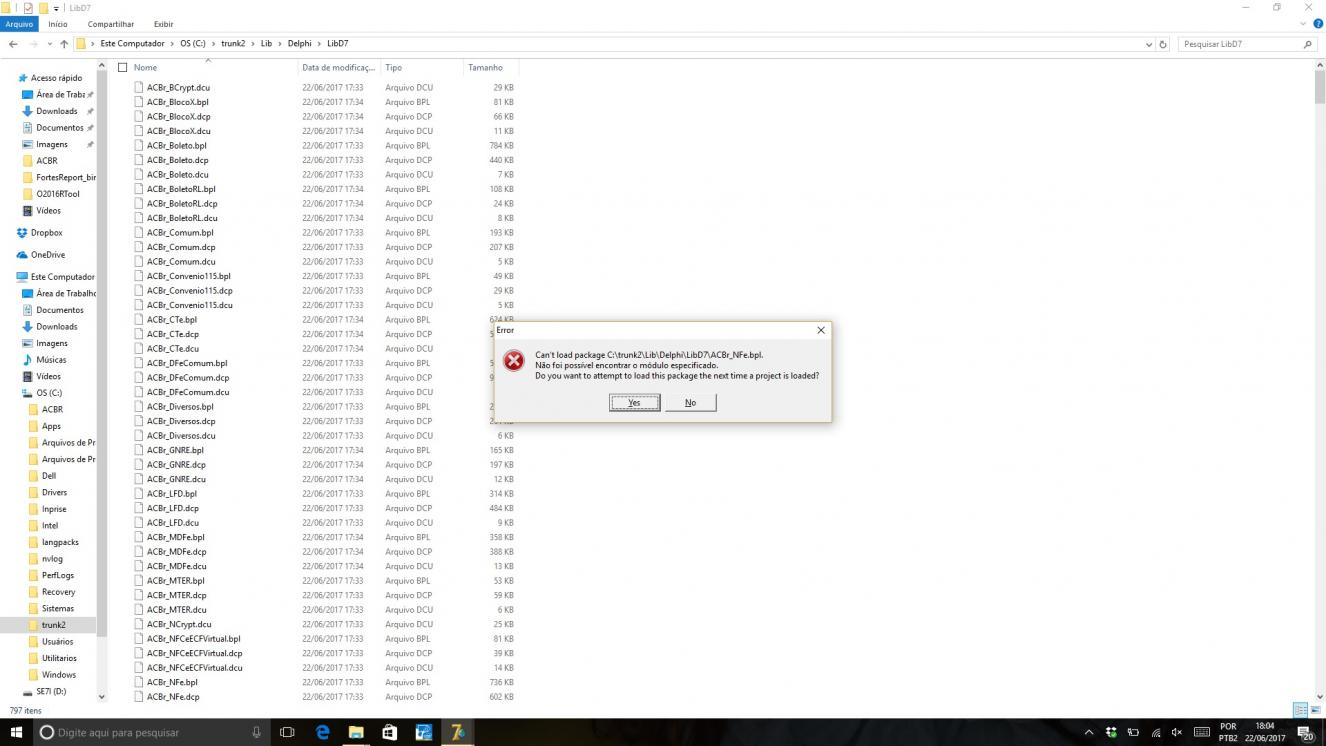
Task: Click the Cortana microphone icon
Action: point(256,732)
